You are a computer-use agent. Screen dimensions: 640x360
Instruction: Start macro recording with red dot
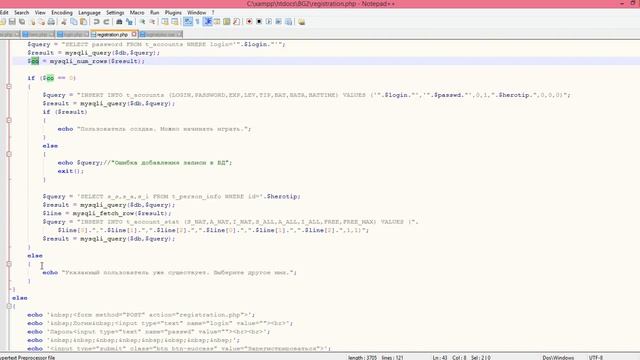[249, 22]
